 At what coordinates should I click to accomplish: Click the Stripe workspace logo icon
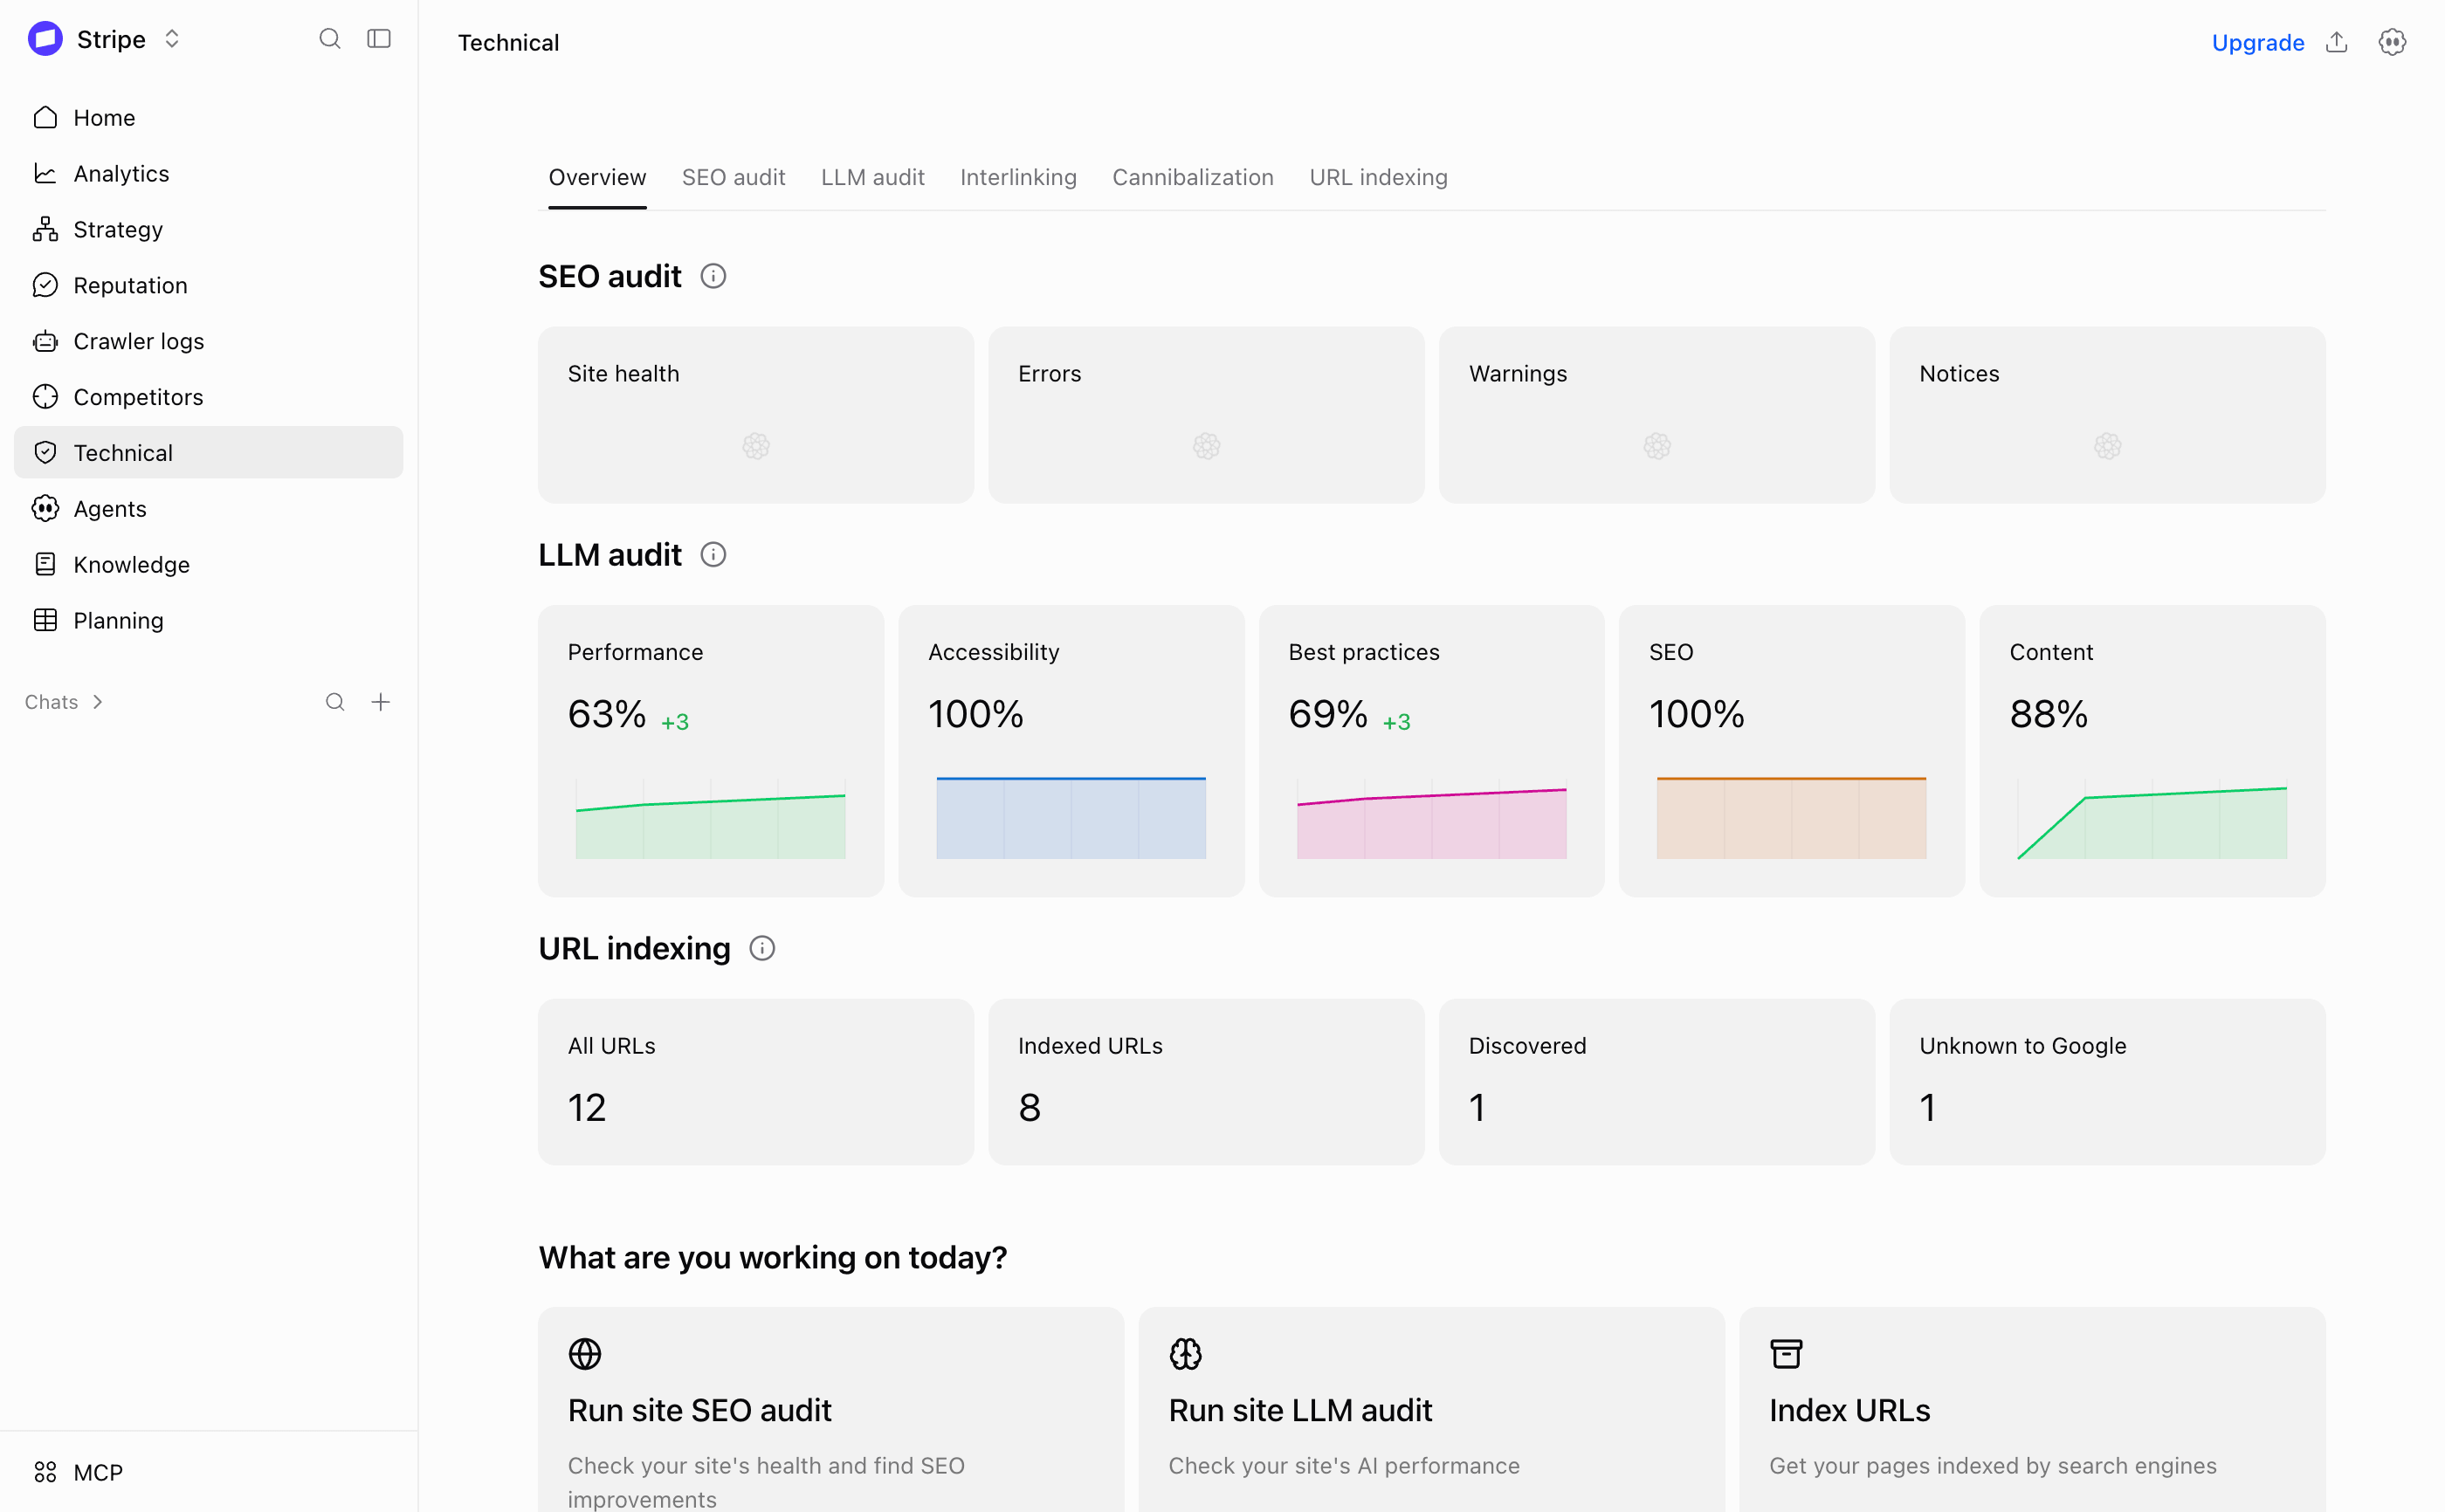45,39
